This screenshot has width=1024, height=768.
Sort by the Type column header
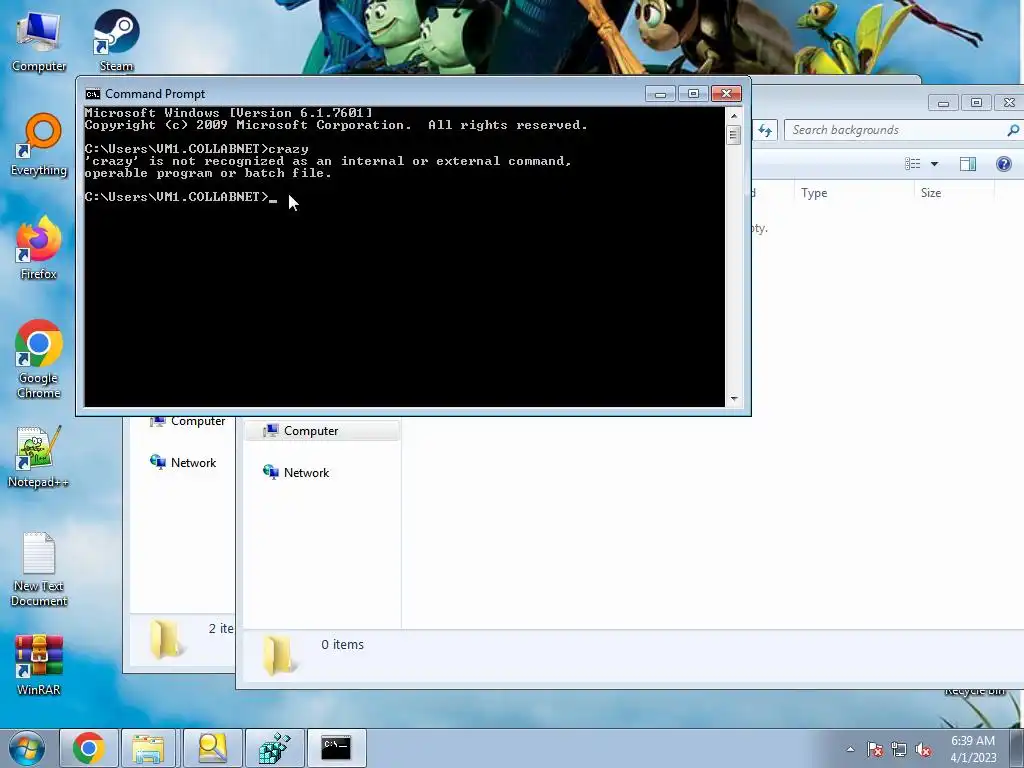click(853, 193)
